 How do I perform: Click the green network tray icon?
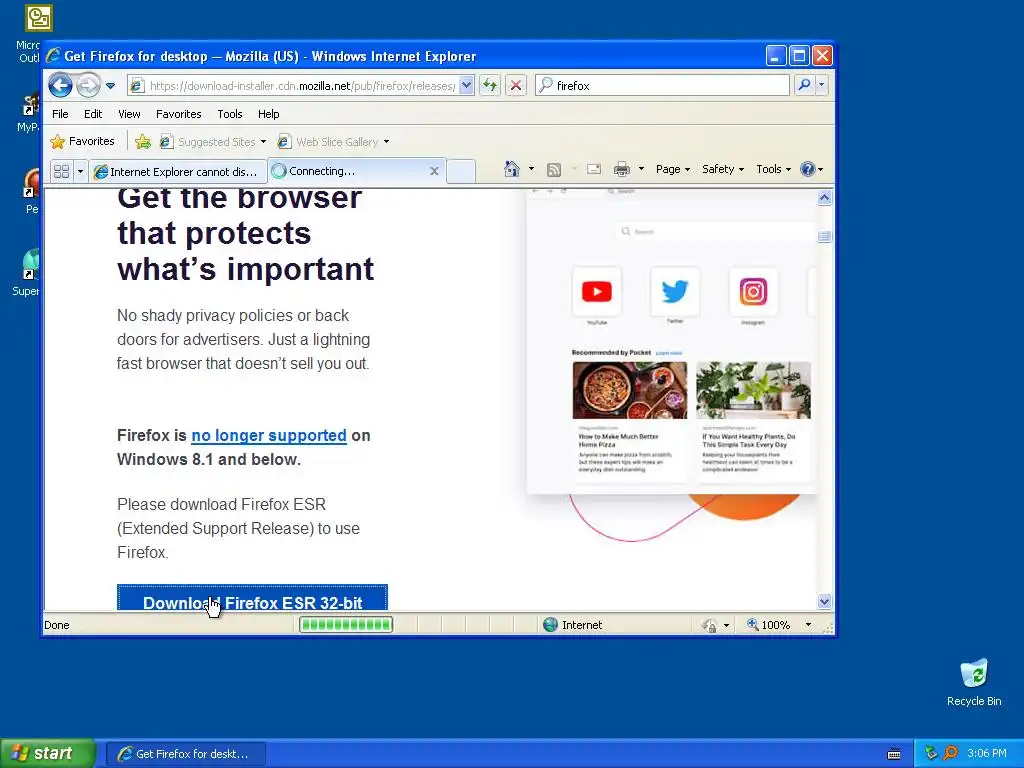click(931, 754)
